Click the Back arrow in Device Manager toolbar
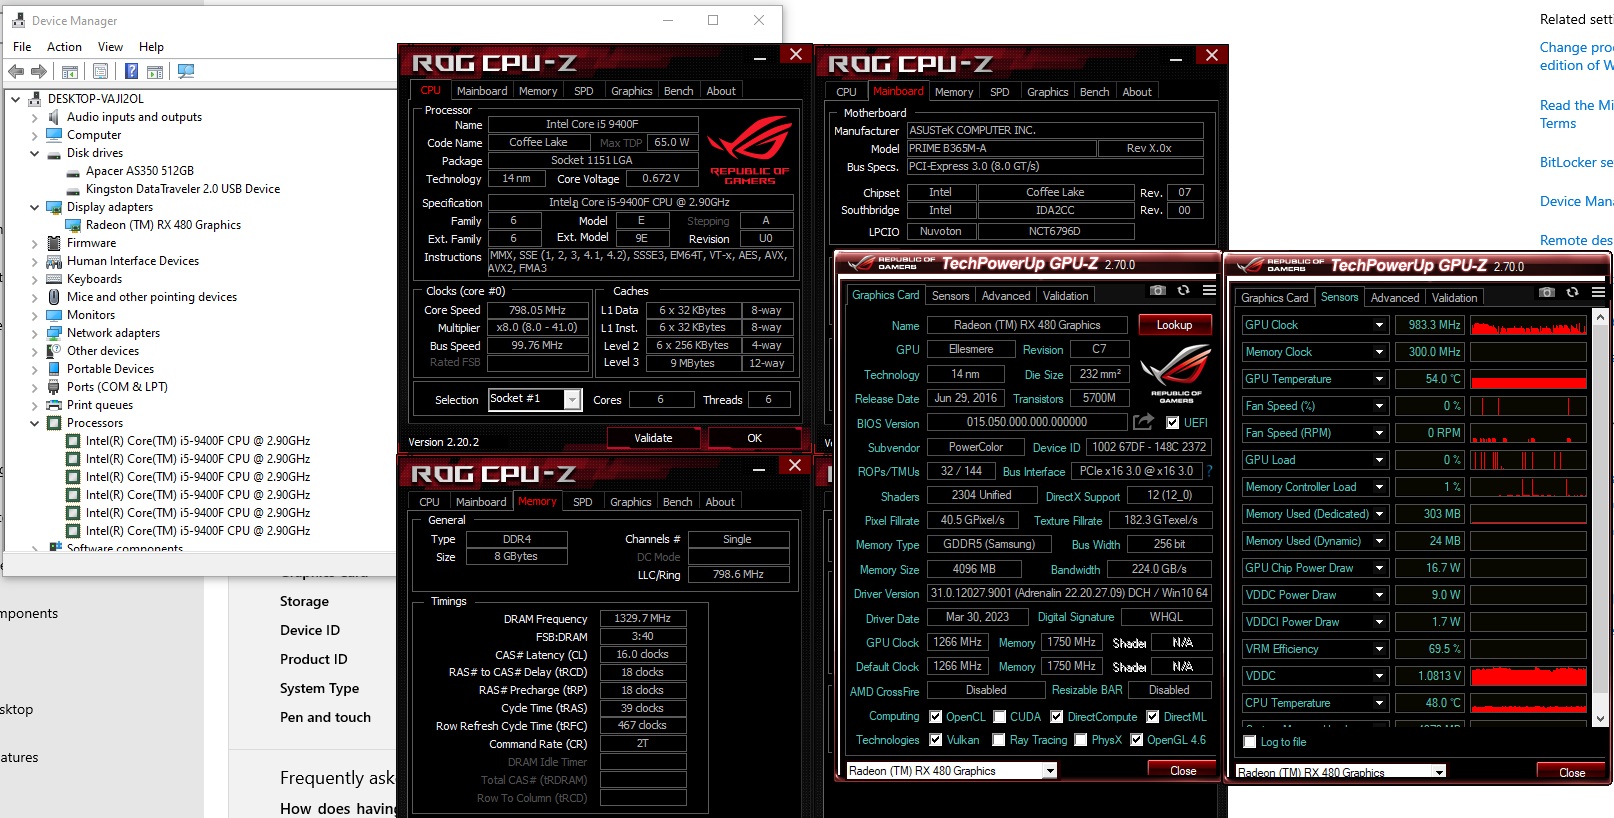The height and width of the screenshot is (818, 1614). tap(16, 71)
